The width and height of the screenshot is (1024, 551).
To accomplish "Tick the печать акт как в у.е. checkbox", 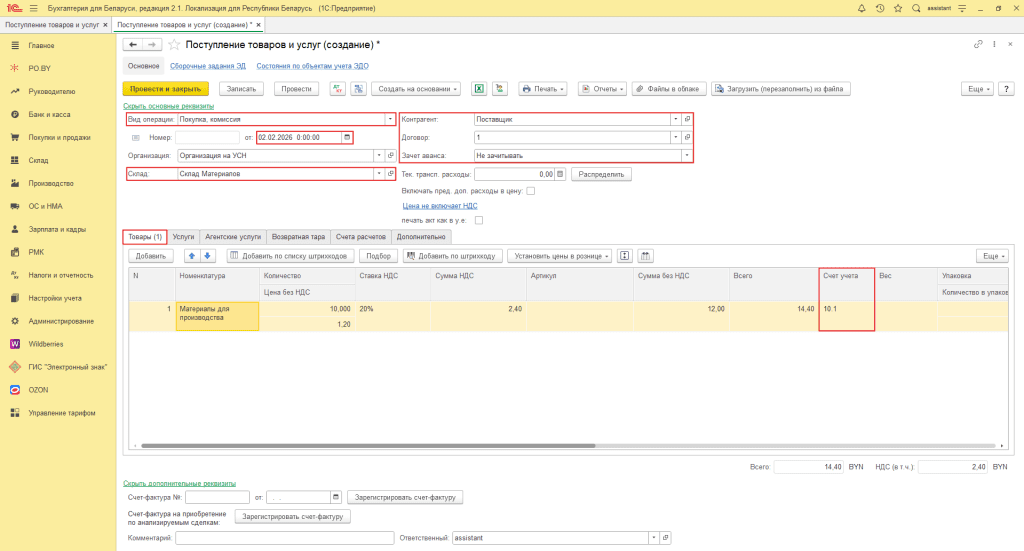I will [x=480, y=220].
